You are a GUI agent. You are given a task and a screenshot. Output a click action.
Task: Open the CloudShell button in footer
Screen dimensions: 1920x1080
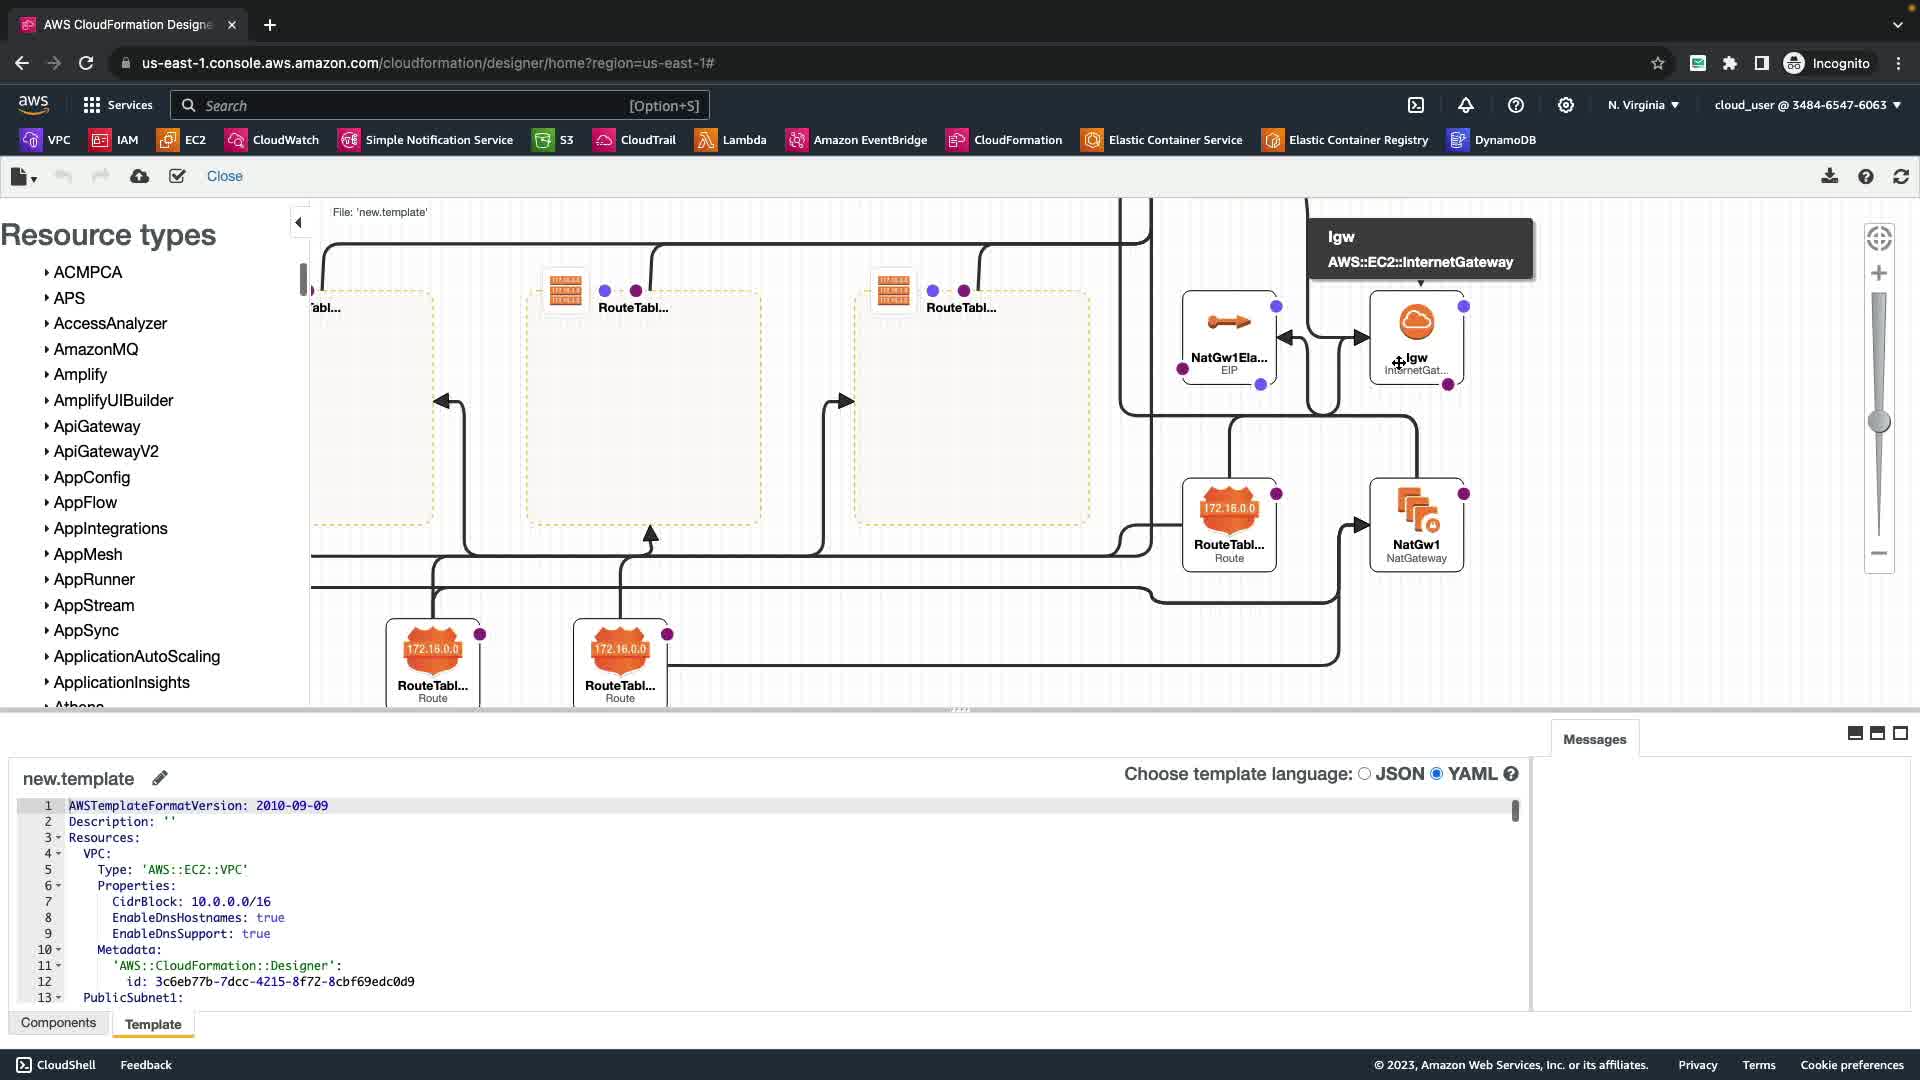click(56, 1065)
